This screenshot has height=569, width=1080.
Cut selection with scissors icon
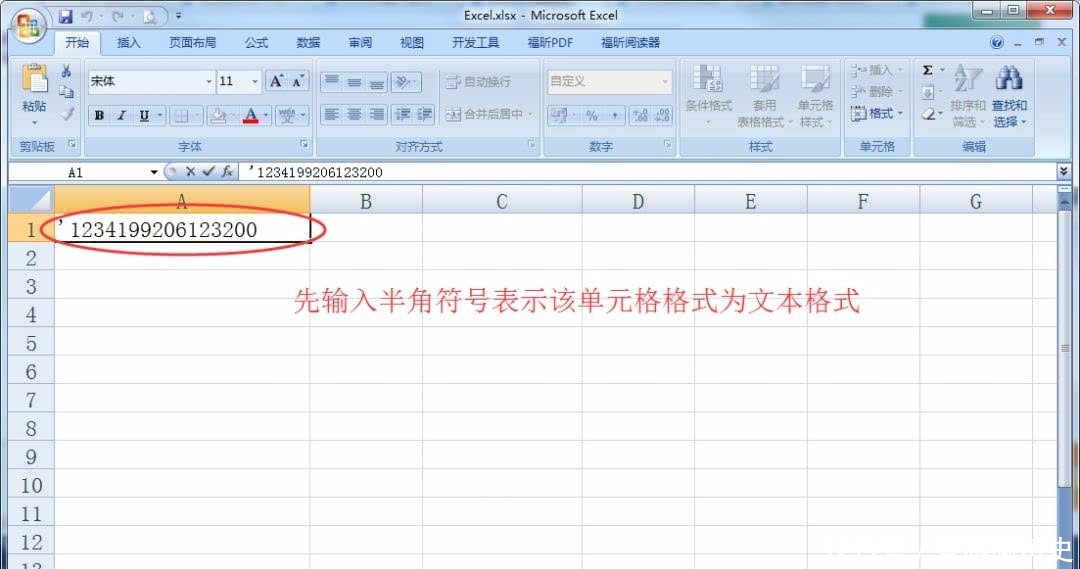(x=66, y=71)
